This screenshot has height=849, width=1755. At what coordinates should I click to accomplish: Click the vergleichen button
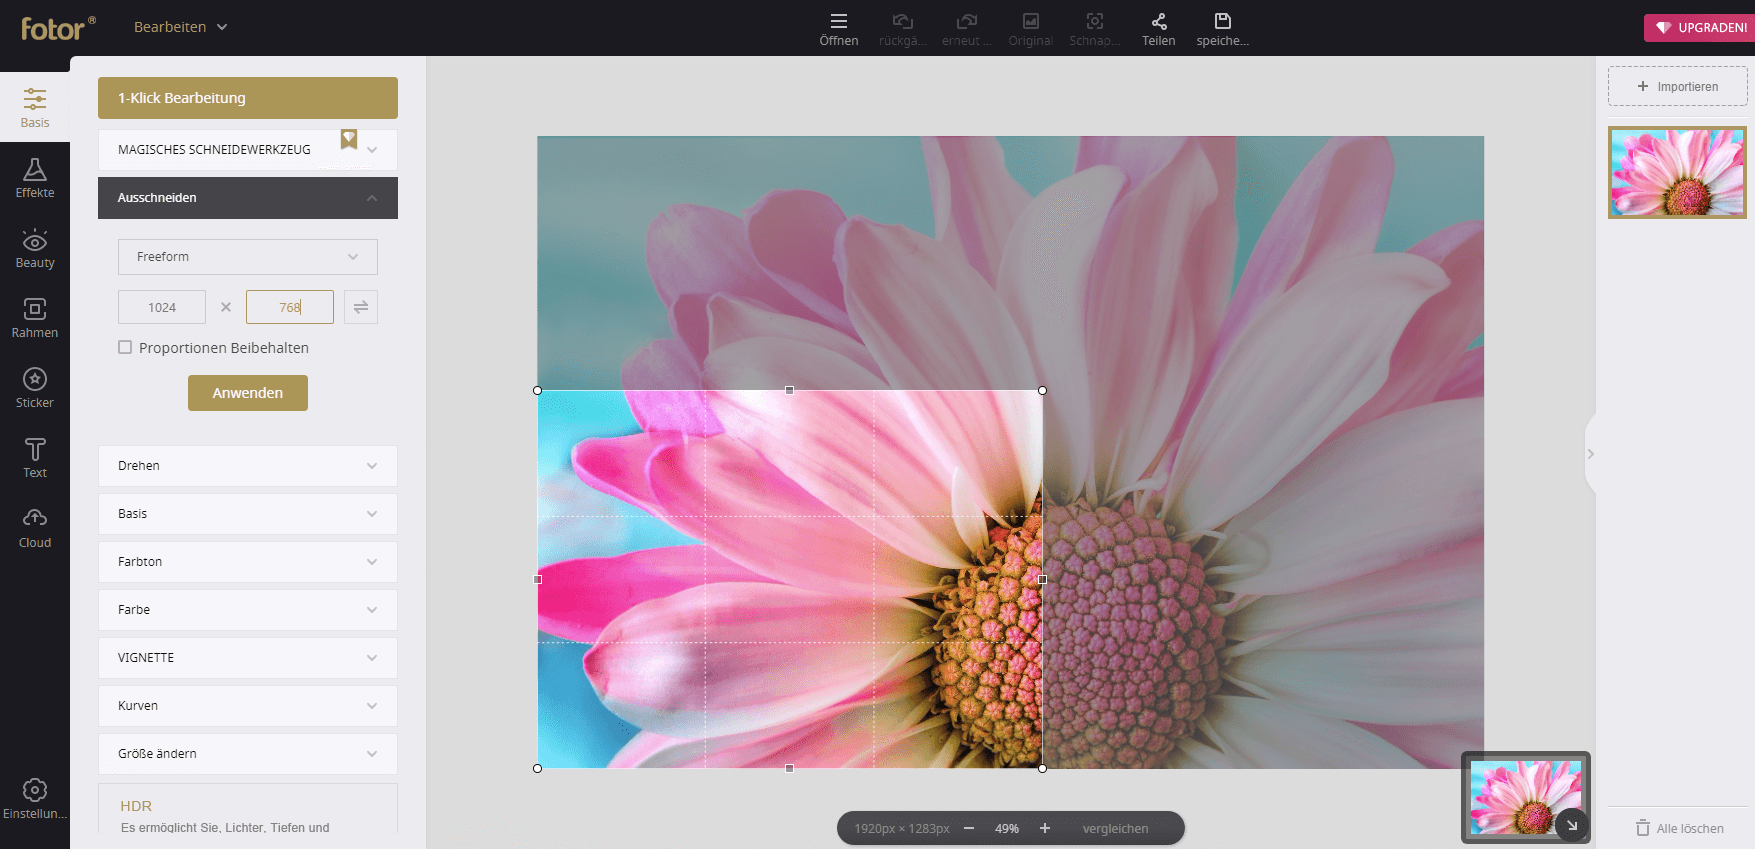(1116, 828)
